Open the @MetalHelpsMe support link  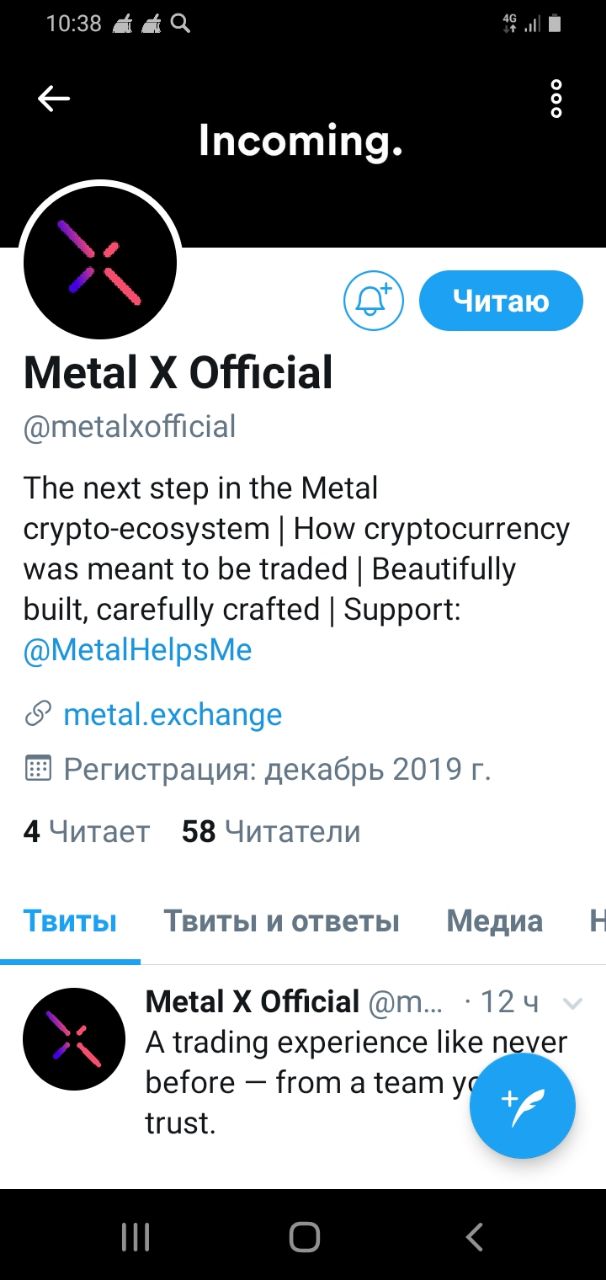click(x=138, y=651)
